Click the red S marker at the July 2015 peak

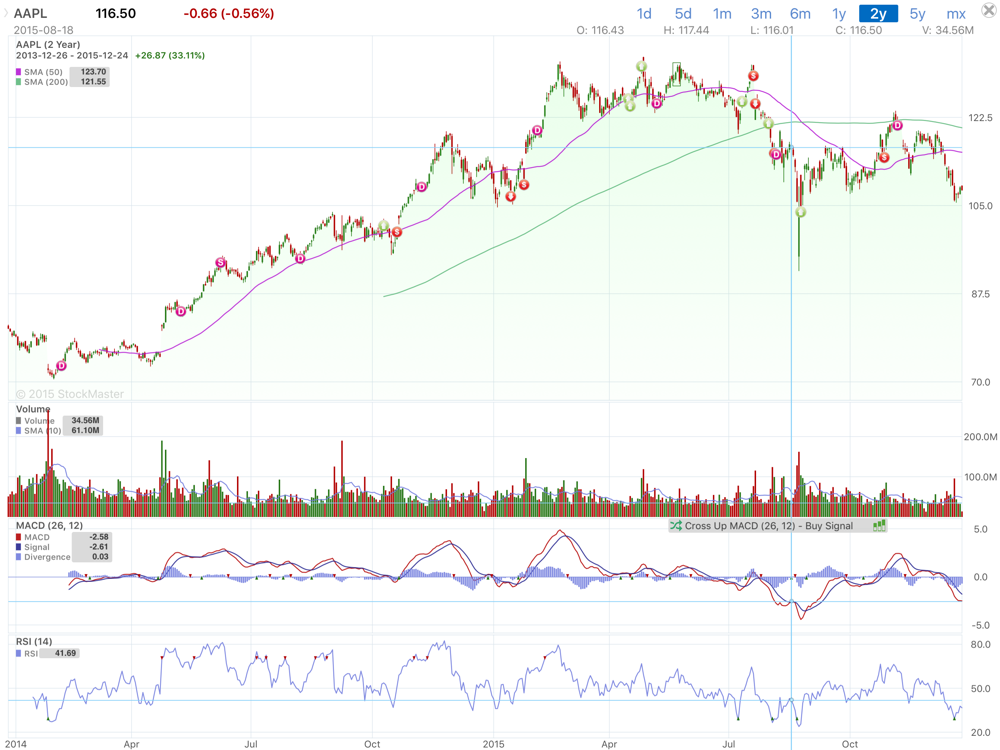point(753,76)
